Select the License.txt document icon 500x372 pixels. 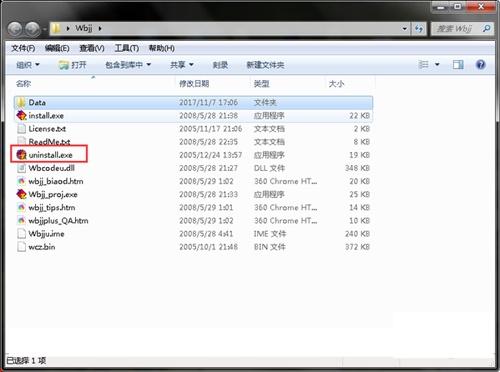coord(21,129)
